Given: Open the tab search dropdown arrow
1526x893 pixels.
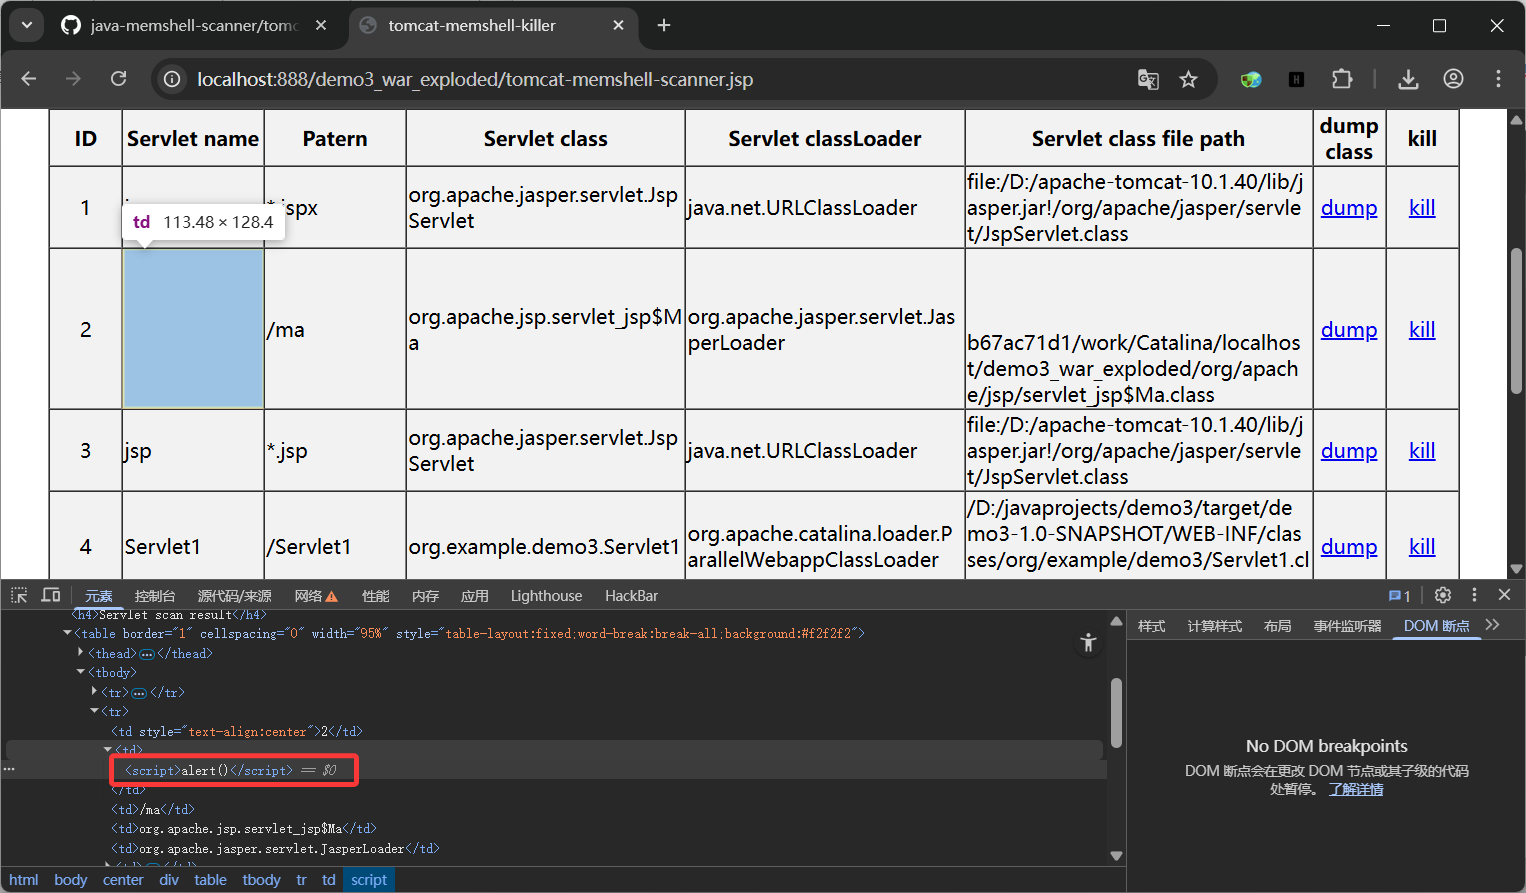Looking at the screenshot, I should pos(27,25).
